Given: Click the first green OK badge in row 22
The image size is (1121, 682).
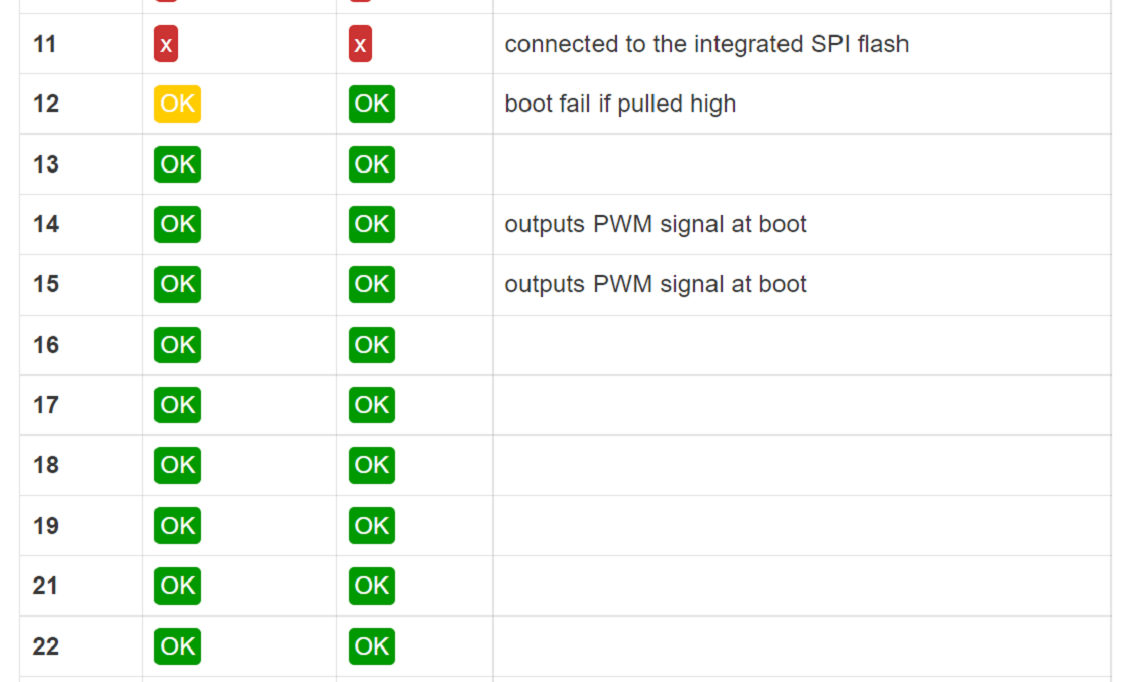Looking at the screenshot, I should tap(177, 646).
